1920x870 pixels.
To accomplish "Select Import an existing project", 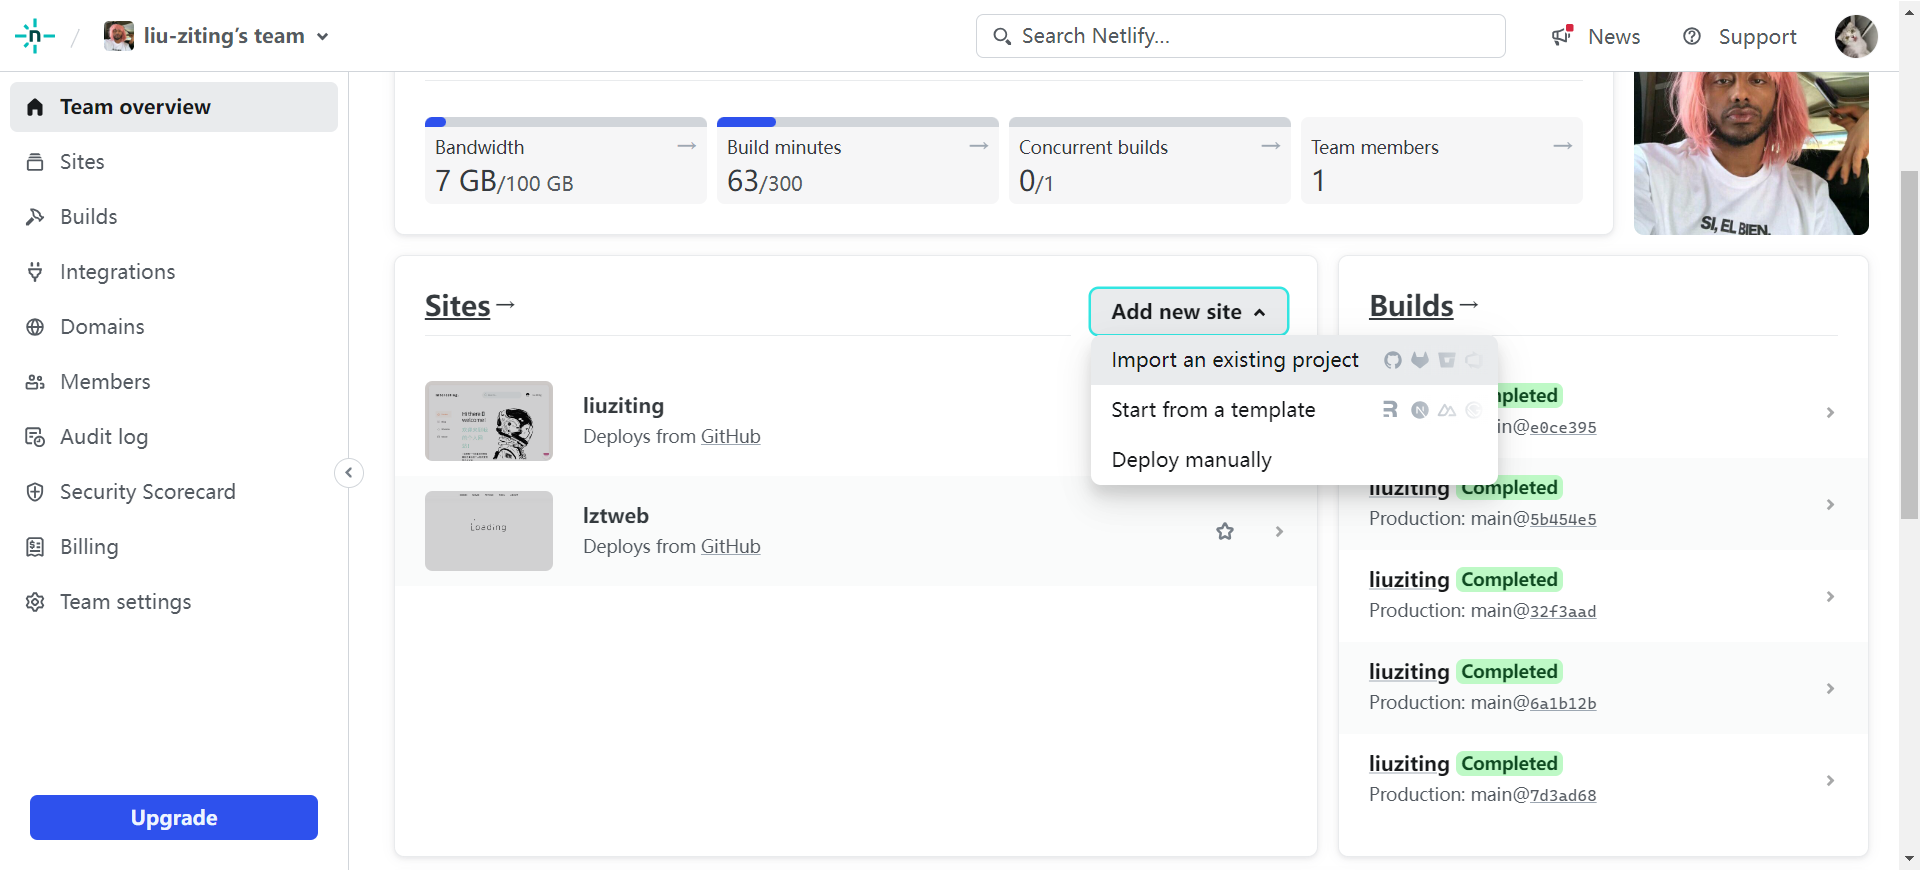I will click(1294, 360).
